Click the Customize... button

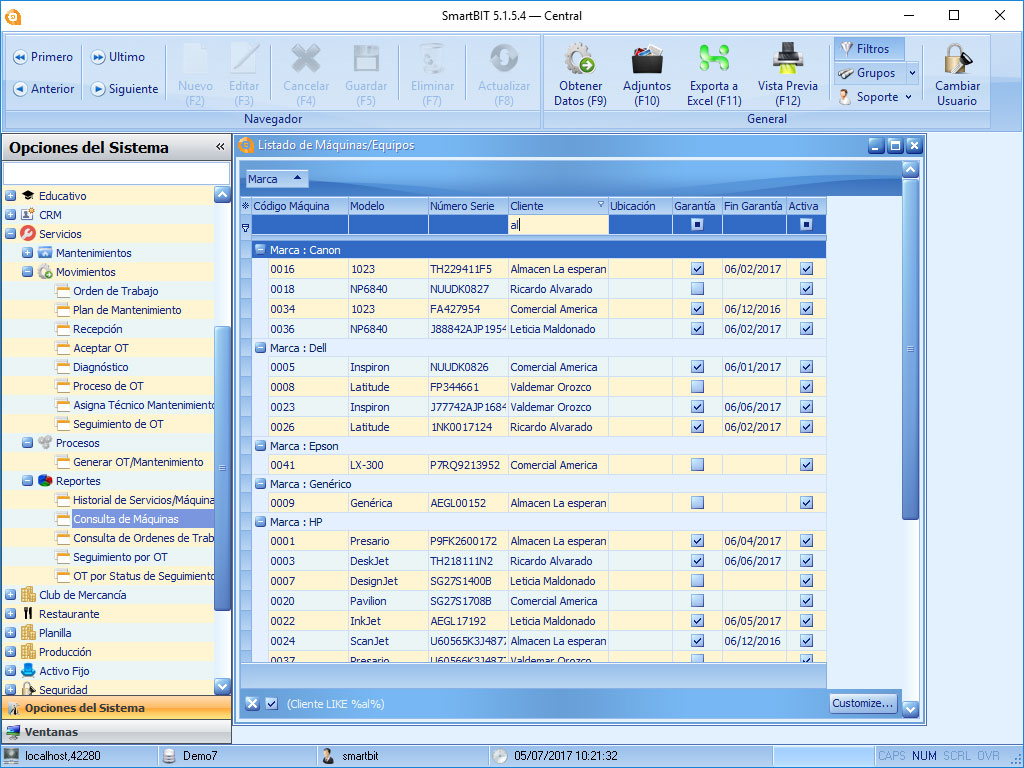tap(863, 703)
